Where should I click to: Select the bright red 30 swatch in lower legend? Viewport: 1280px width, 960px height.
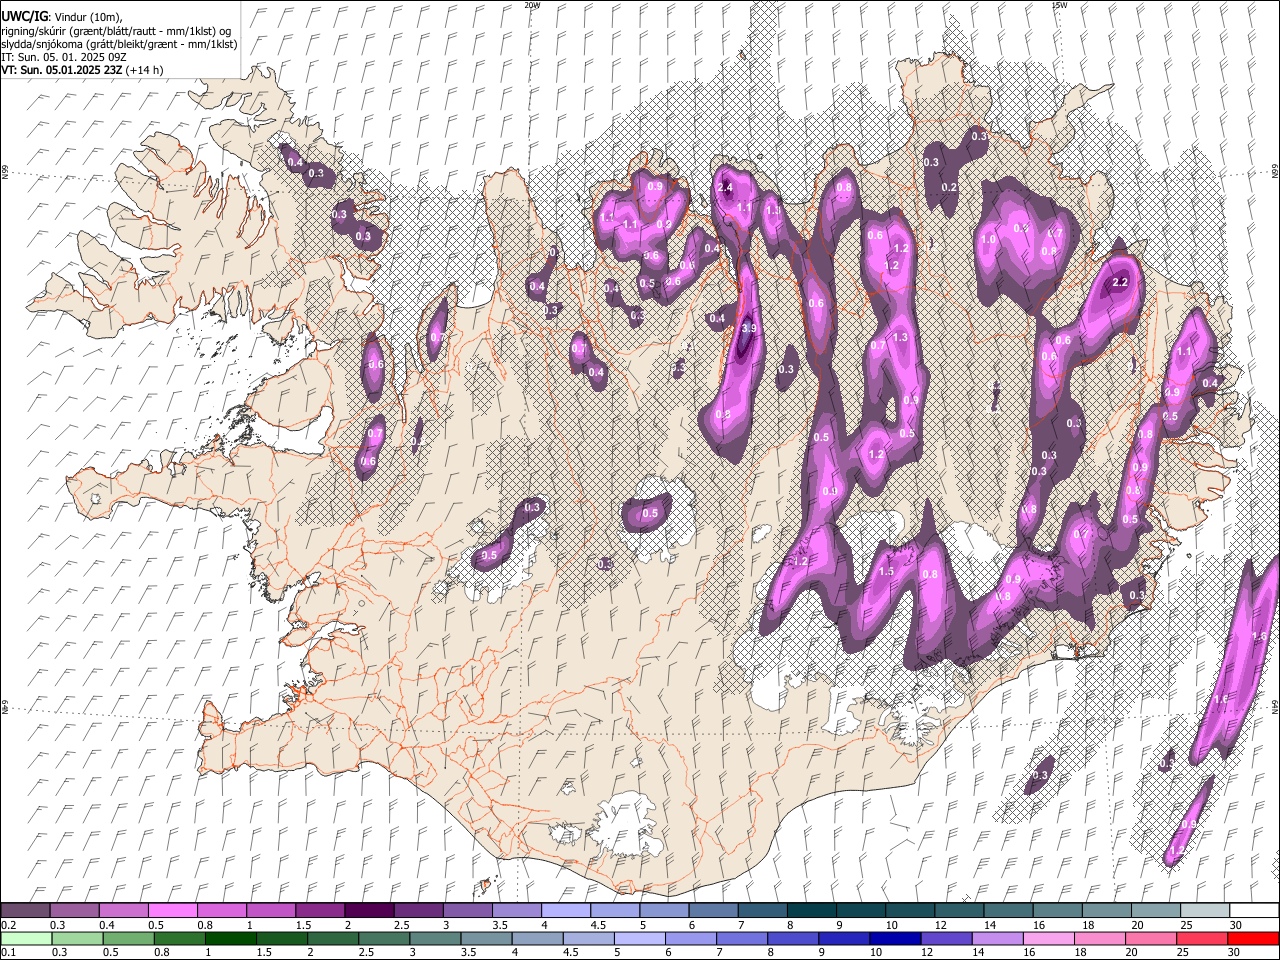click(x=1252, y=938)
